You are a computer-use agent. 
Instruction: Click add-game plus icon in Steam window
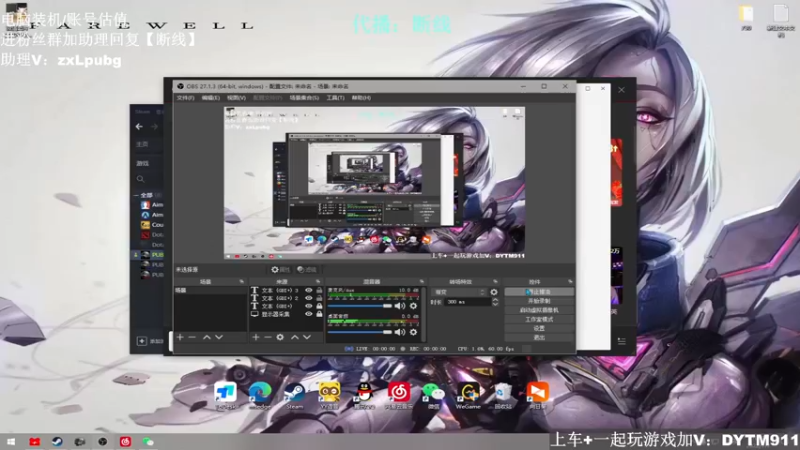pos(142,341)
